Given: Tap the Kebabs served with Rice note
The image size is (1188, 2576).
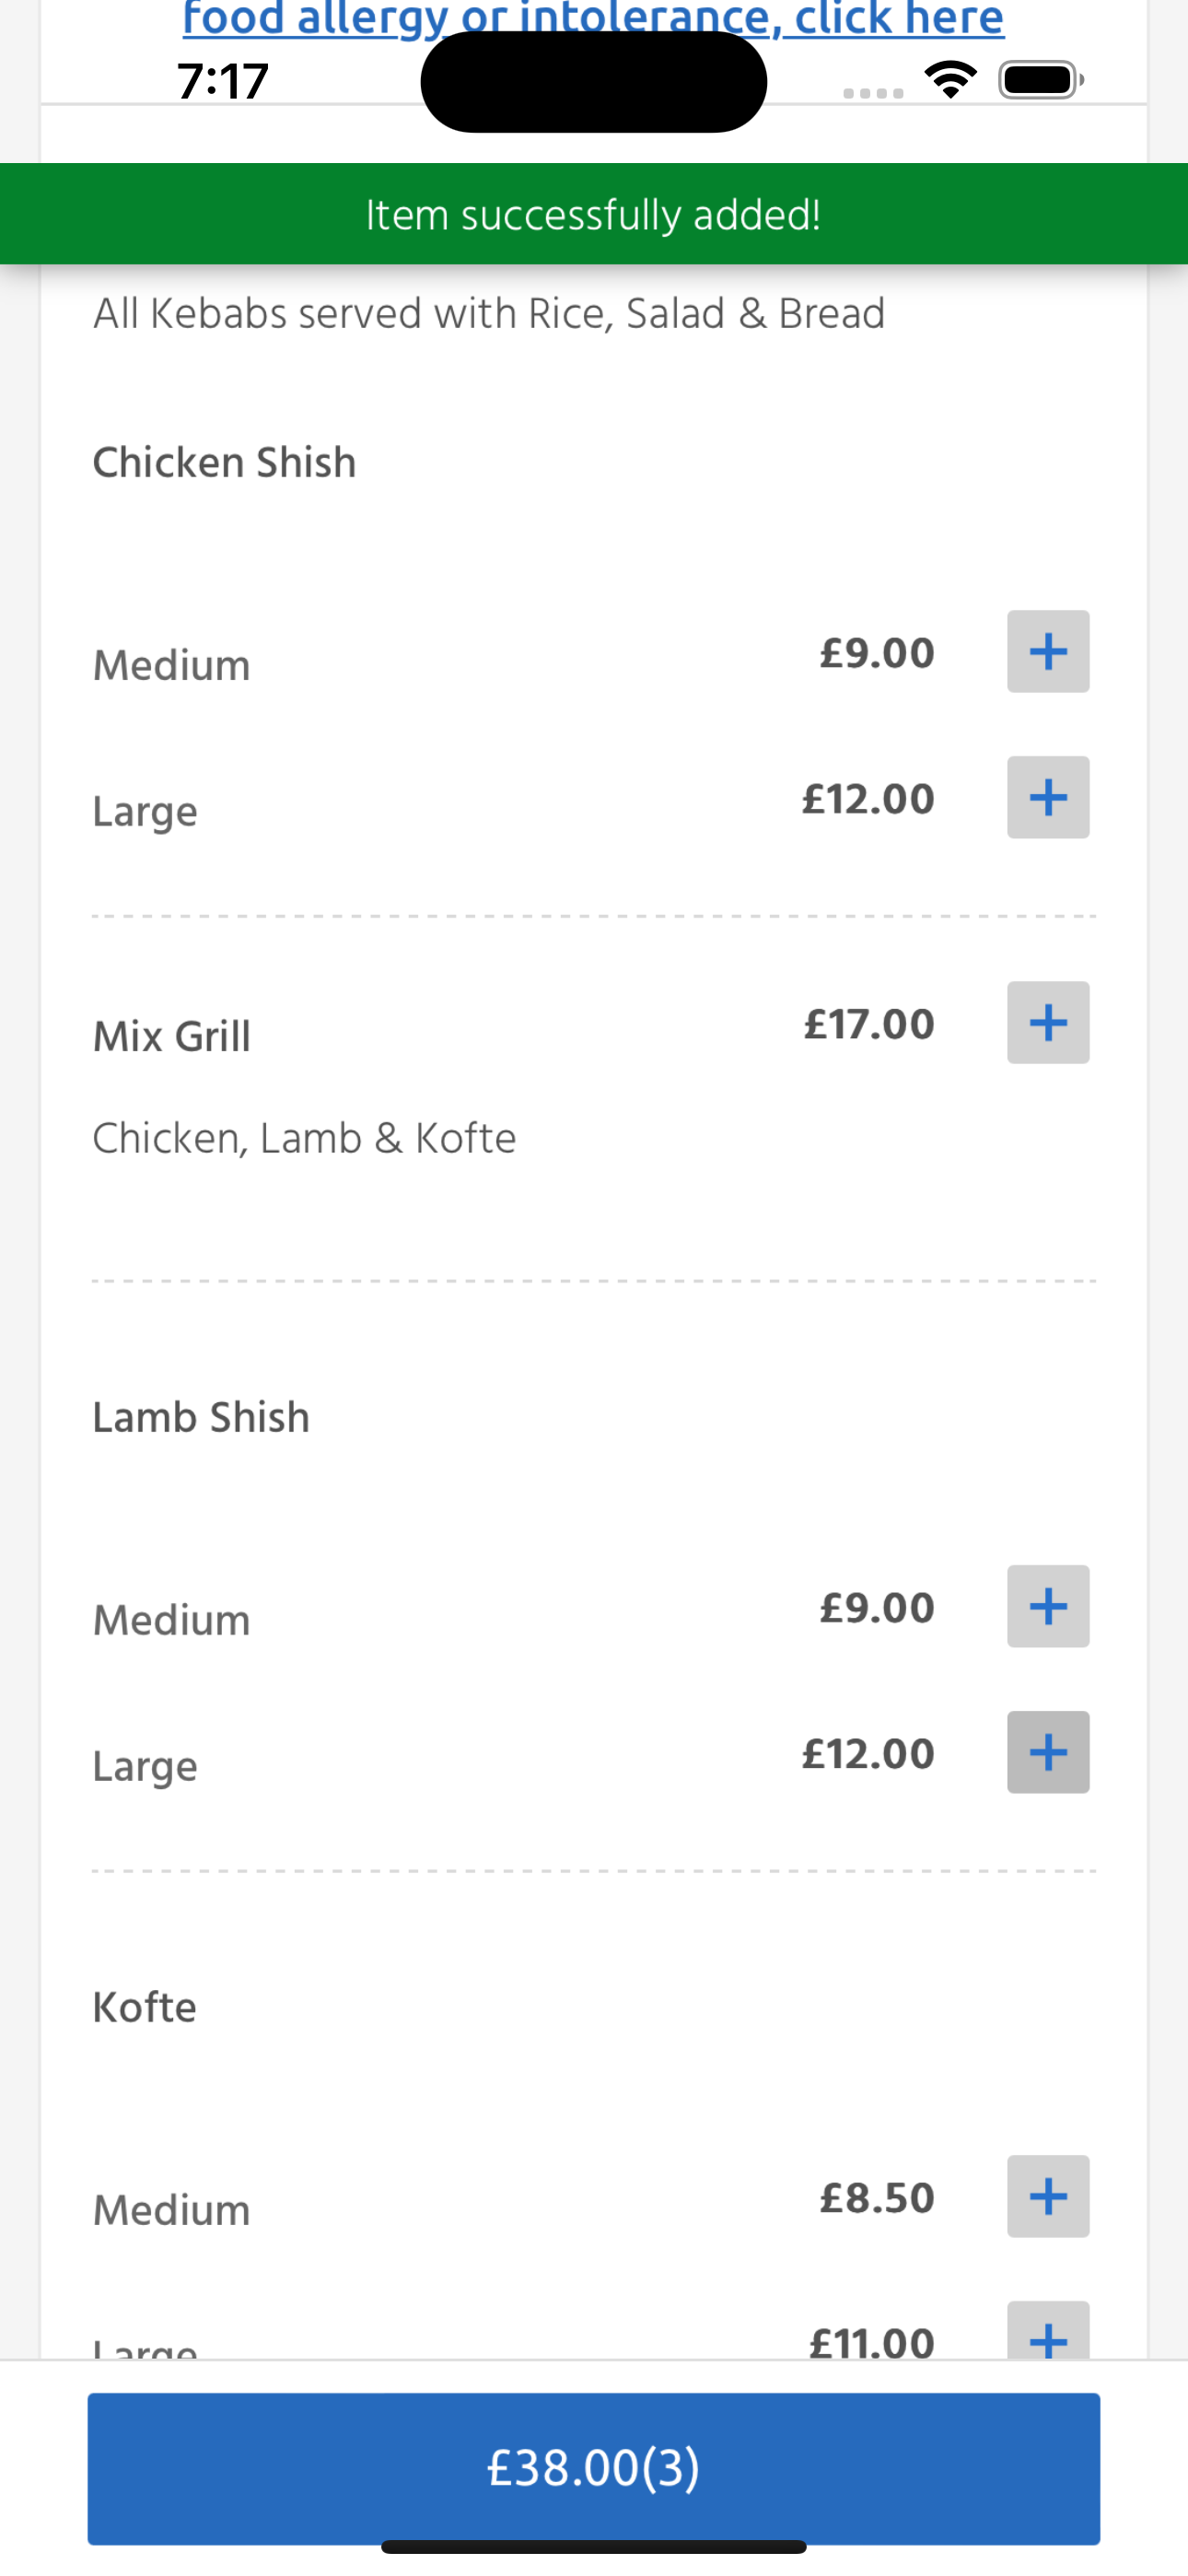Looking at the screenshot, I should [x=489, y=314].
